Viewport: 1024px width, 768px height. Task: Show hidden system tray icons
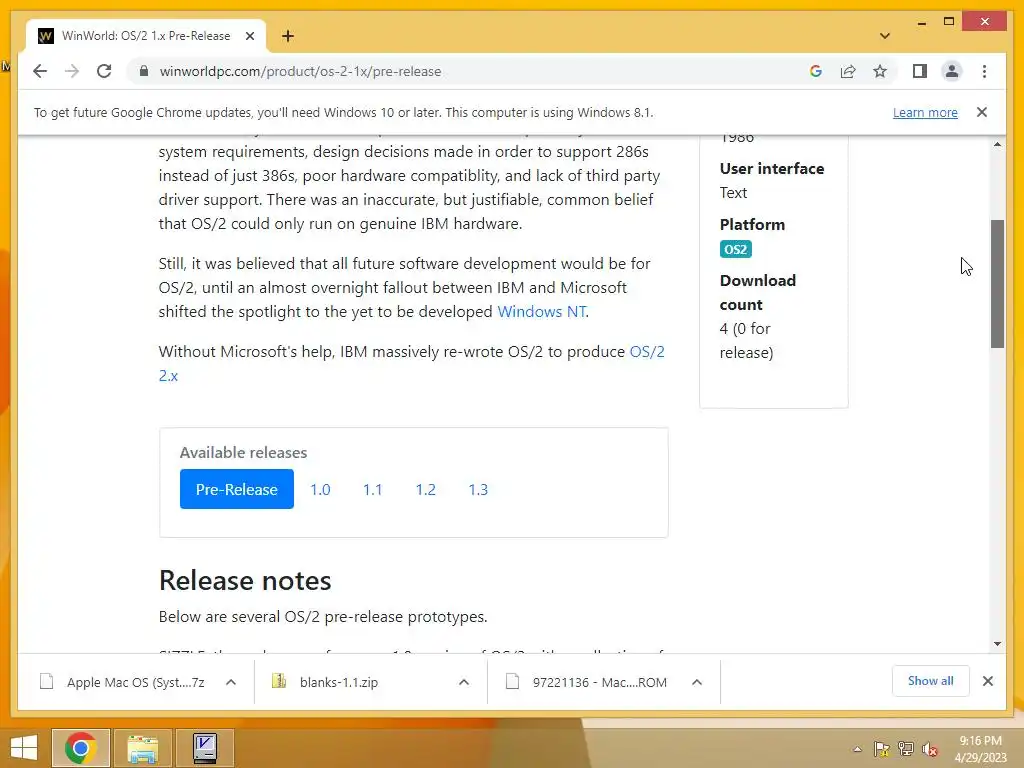coord(857,749)
